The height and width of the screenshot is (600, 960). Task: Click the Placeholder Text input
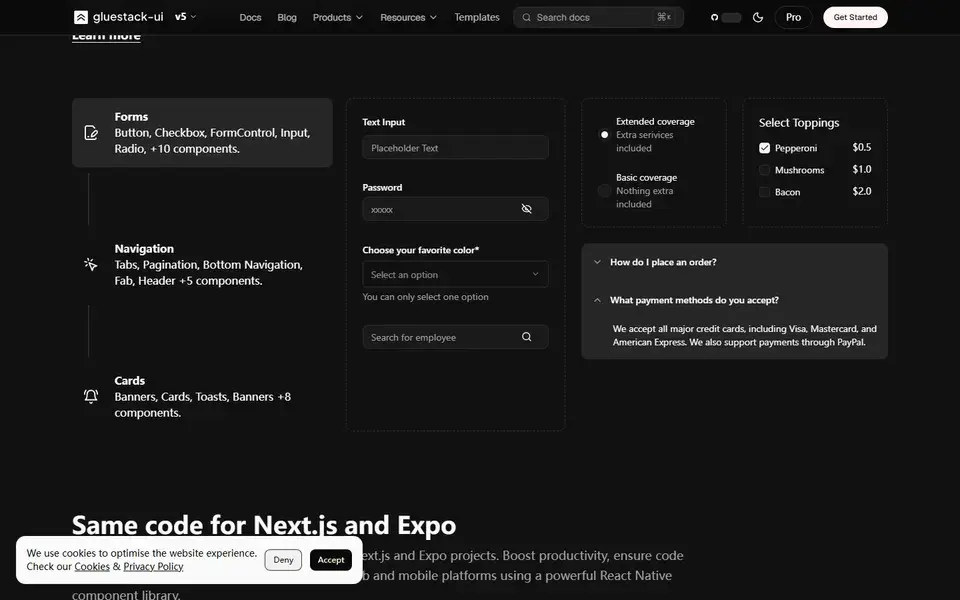tap(455, 148)
